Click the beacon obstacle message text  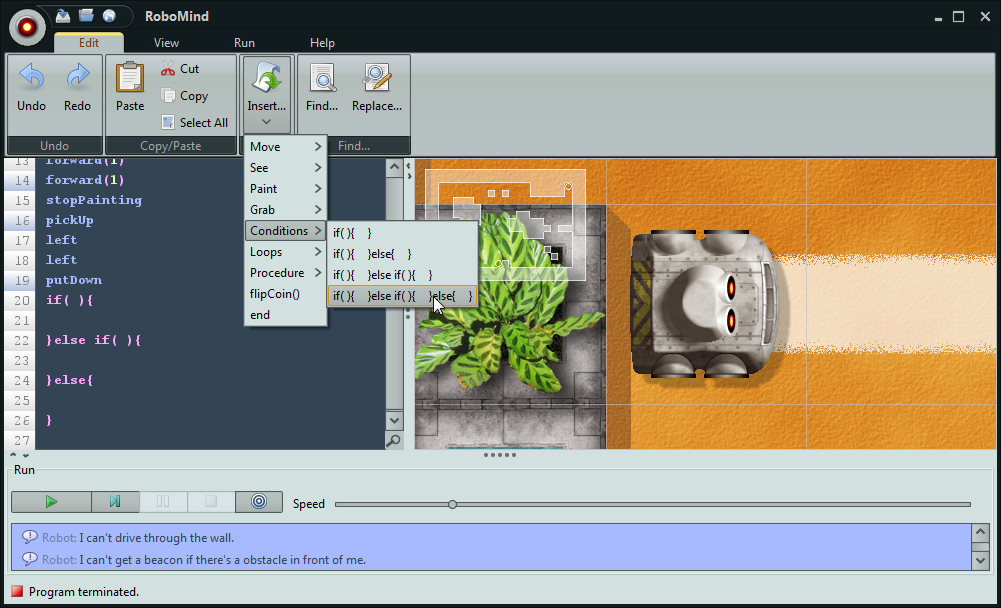click(222, 560)
